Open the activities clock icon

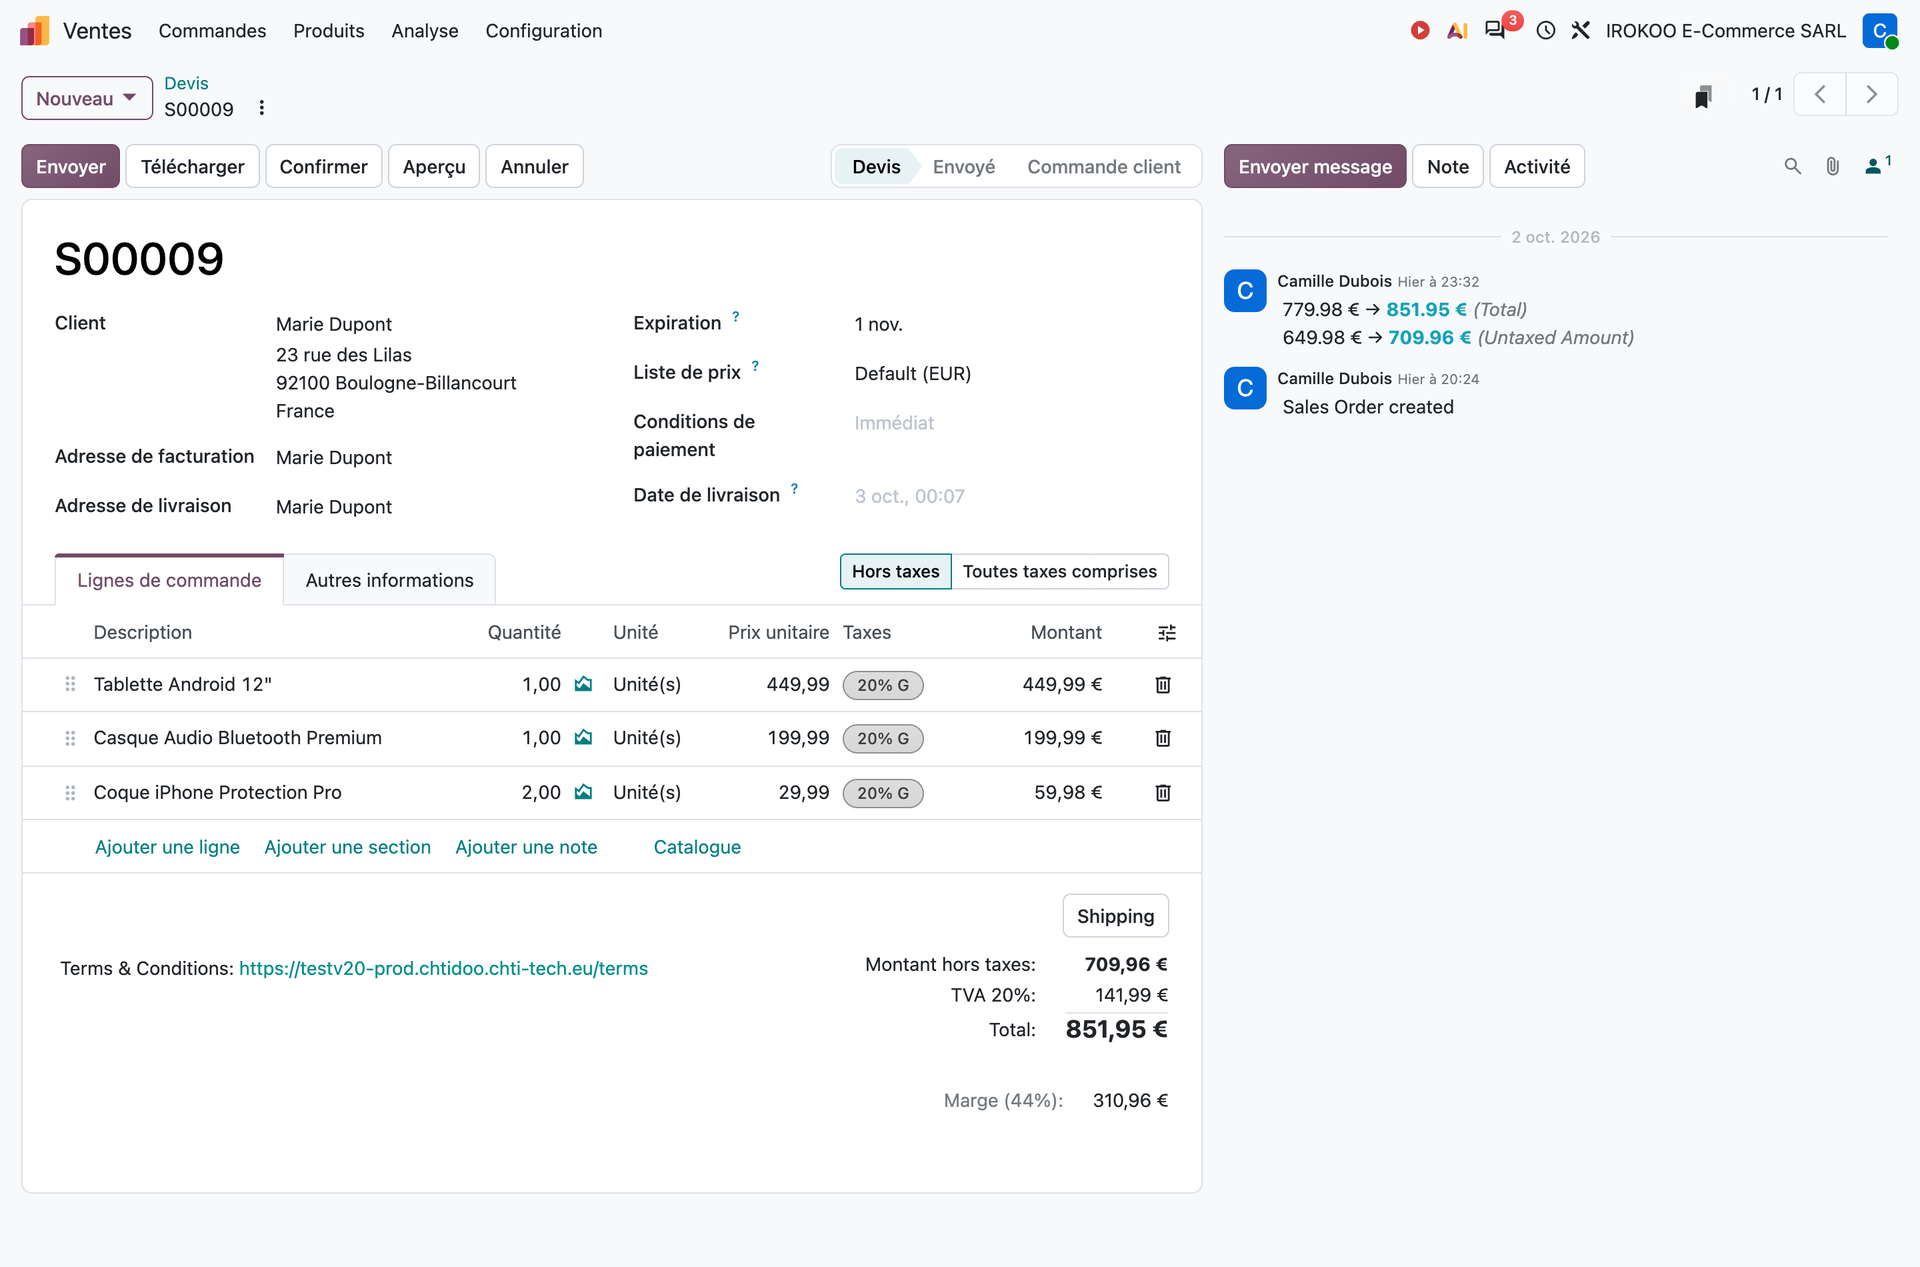pyautogui.click(x=1546, y=31)
